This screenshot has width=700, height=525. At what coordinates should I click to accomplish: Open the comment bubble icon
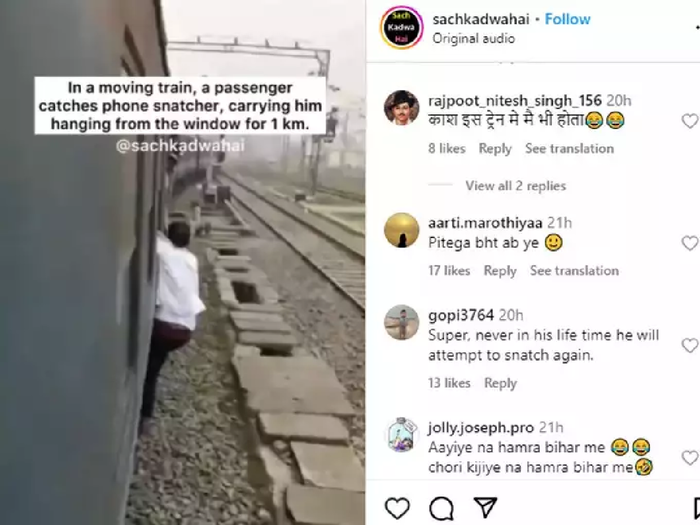pyautogui.click(x=441, y=508)
